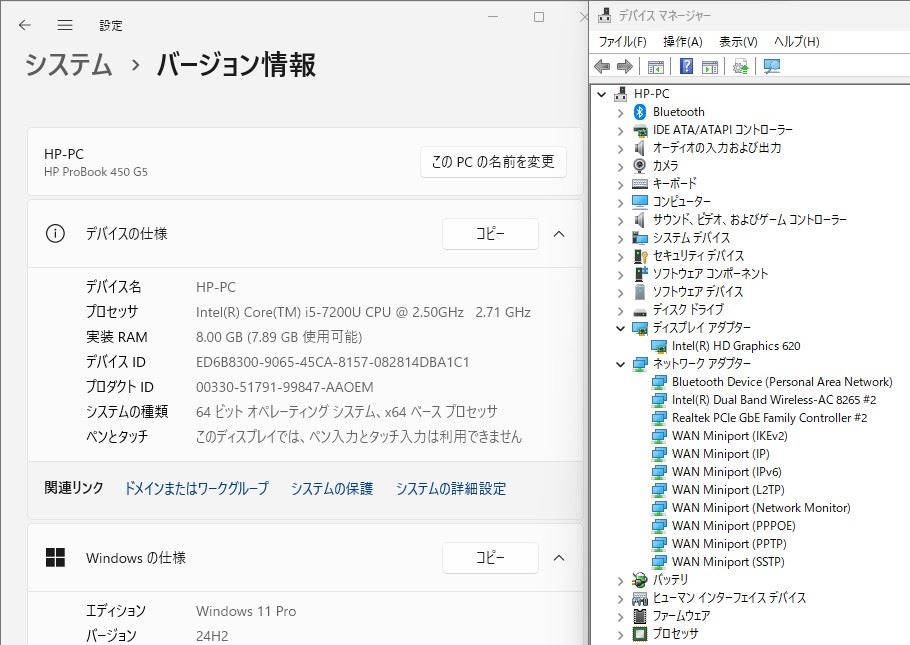
Task: Open the ヘルプ(H) menu
Action: (796, 41)
